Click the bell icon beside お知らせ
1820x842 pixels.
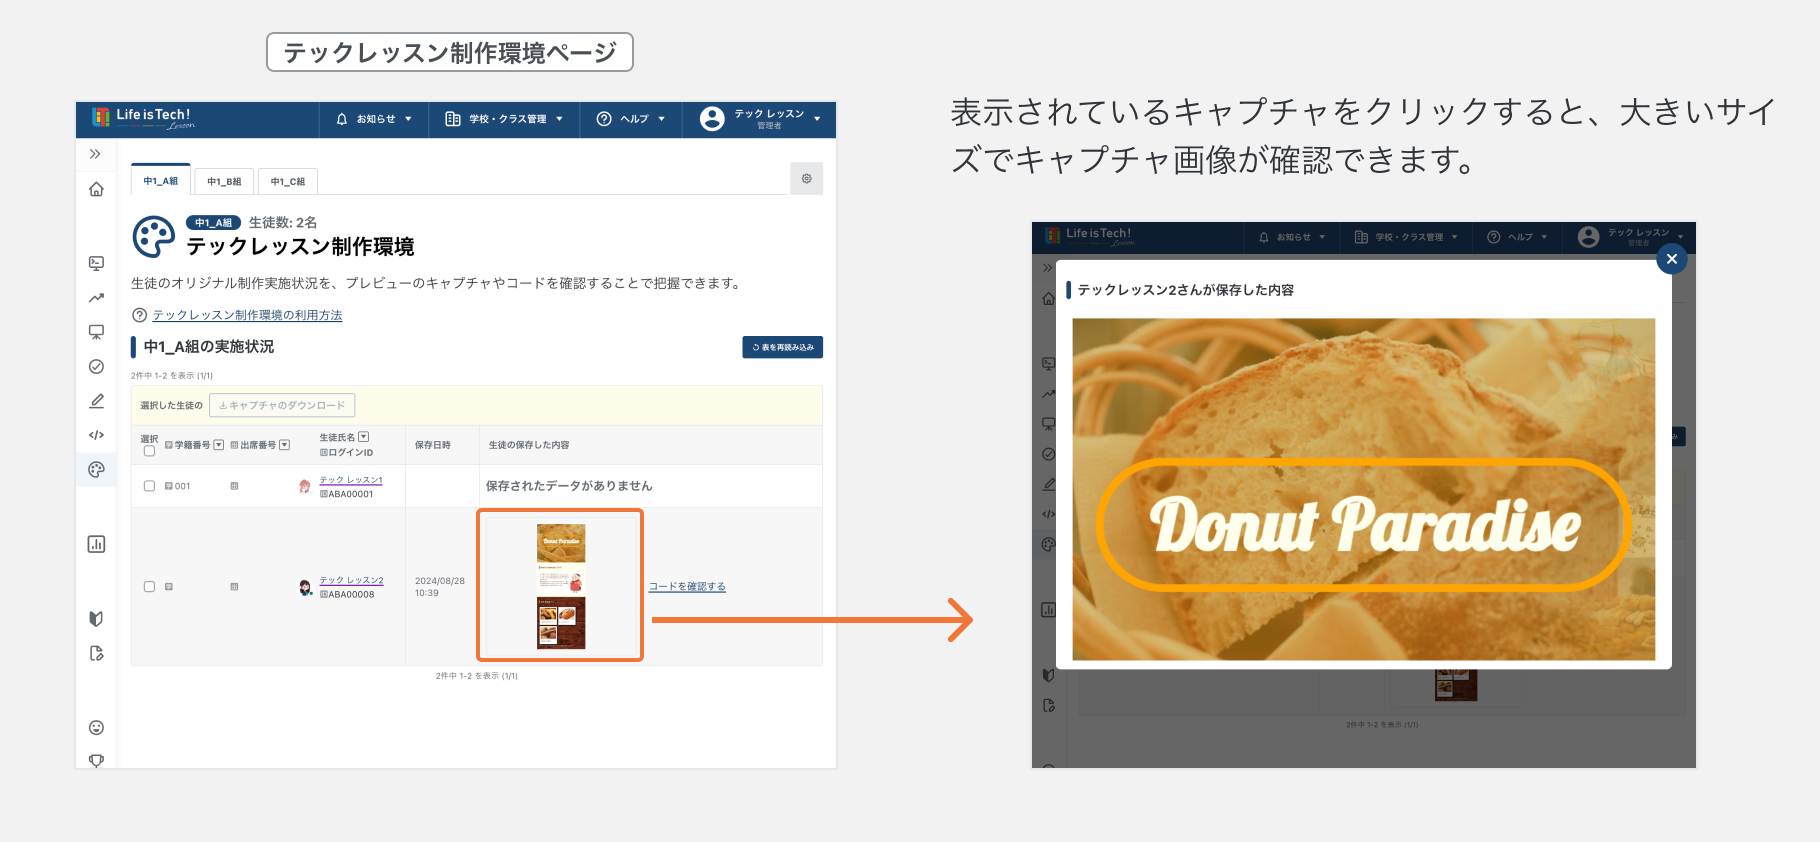point(342,119)
